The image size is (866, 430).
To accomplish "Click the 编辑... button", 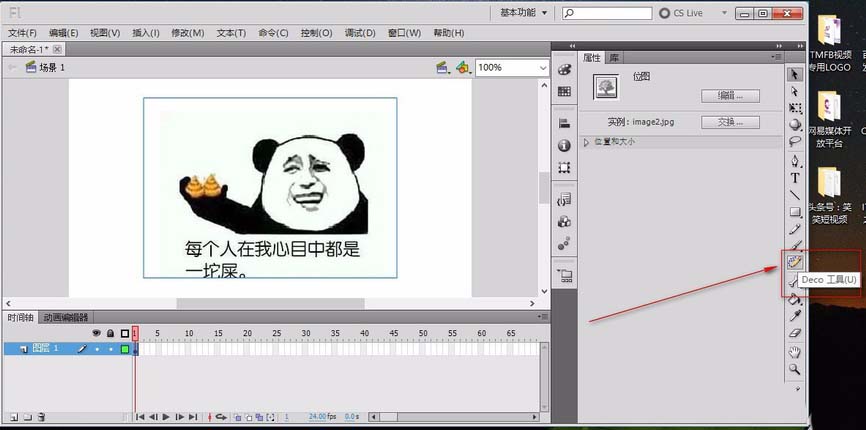I will pyautogui.click(x=730, y=95).
